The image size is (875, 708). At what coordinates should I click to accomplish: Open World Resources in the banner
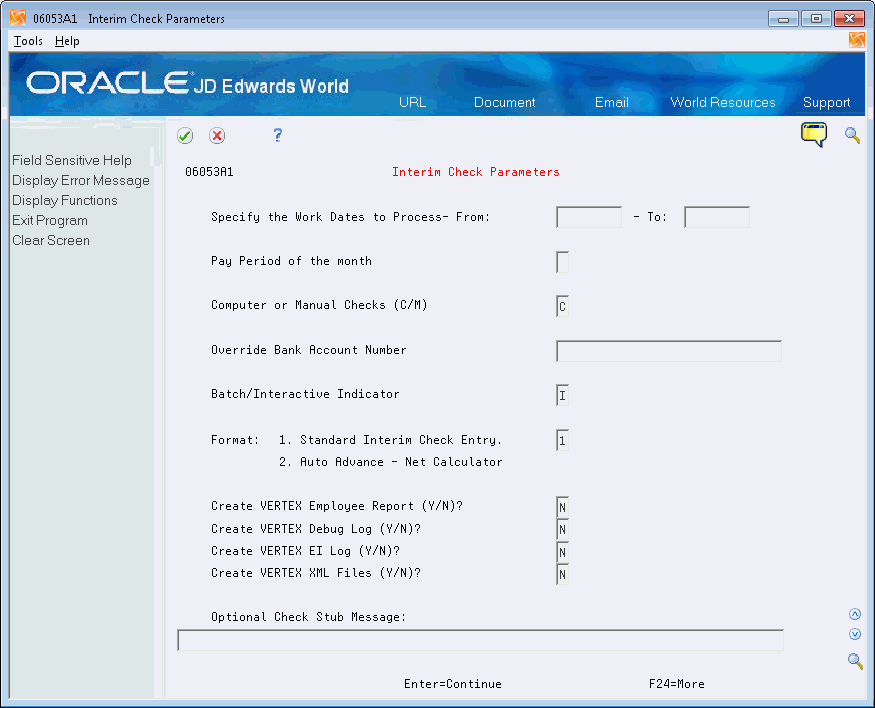[x=723, y=102]
